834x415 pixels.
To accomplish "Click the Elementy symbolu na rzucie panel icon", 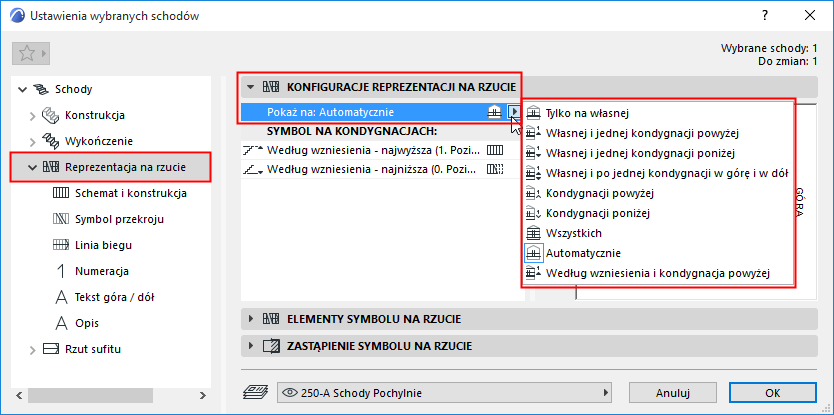I will coord(271,319).
